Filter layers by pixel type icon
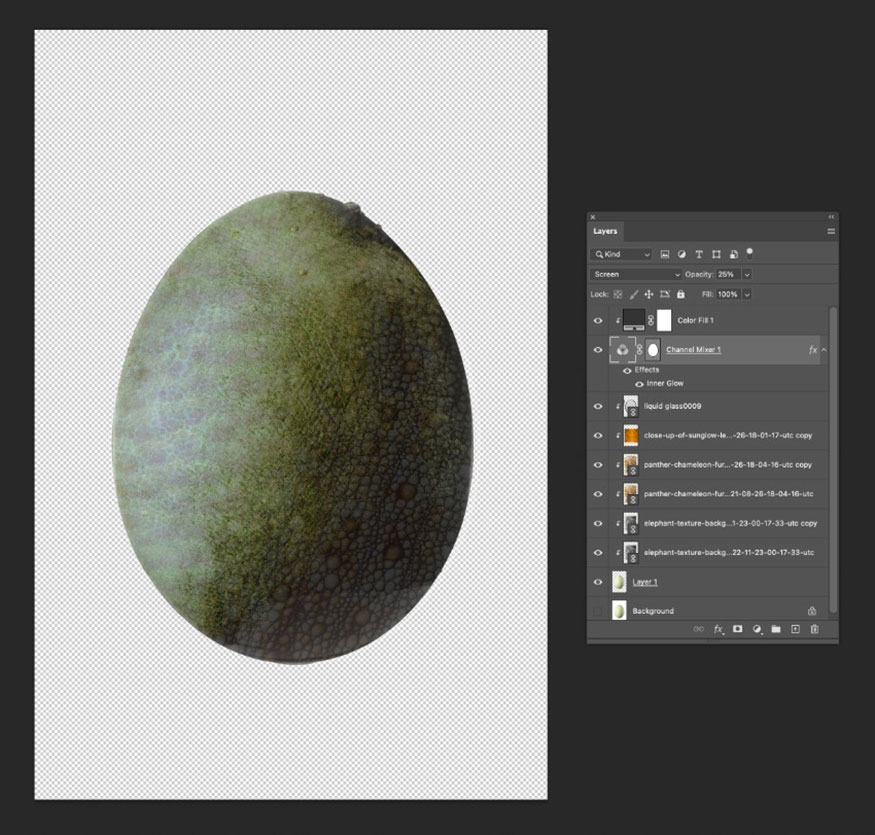Screen dimensions: 875x835 pos(664,255)
